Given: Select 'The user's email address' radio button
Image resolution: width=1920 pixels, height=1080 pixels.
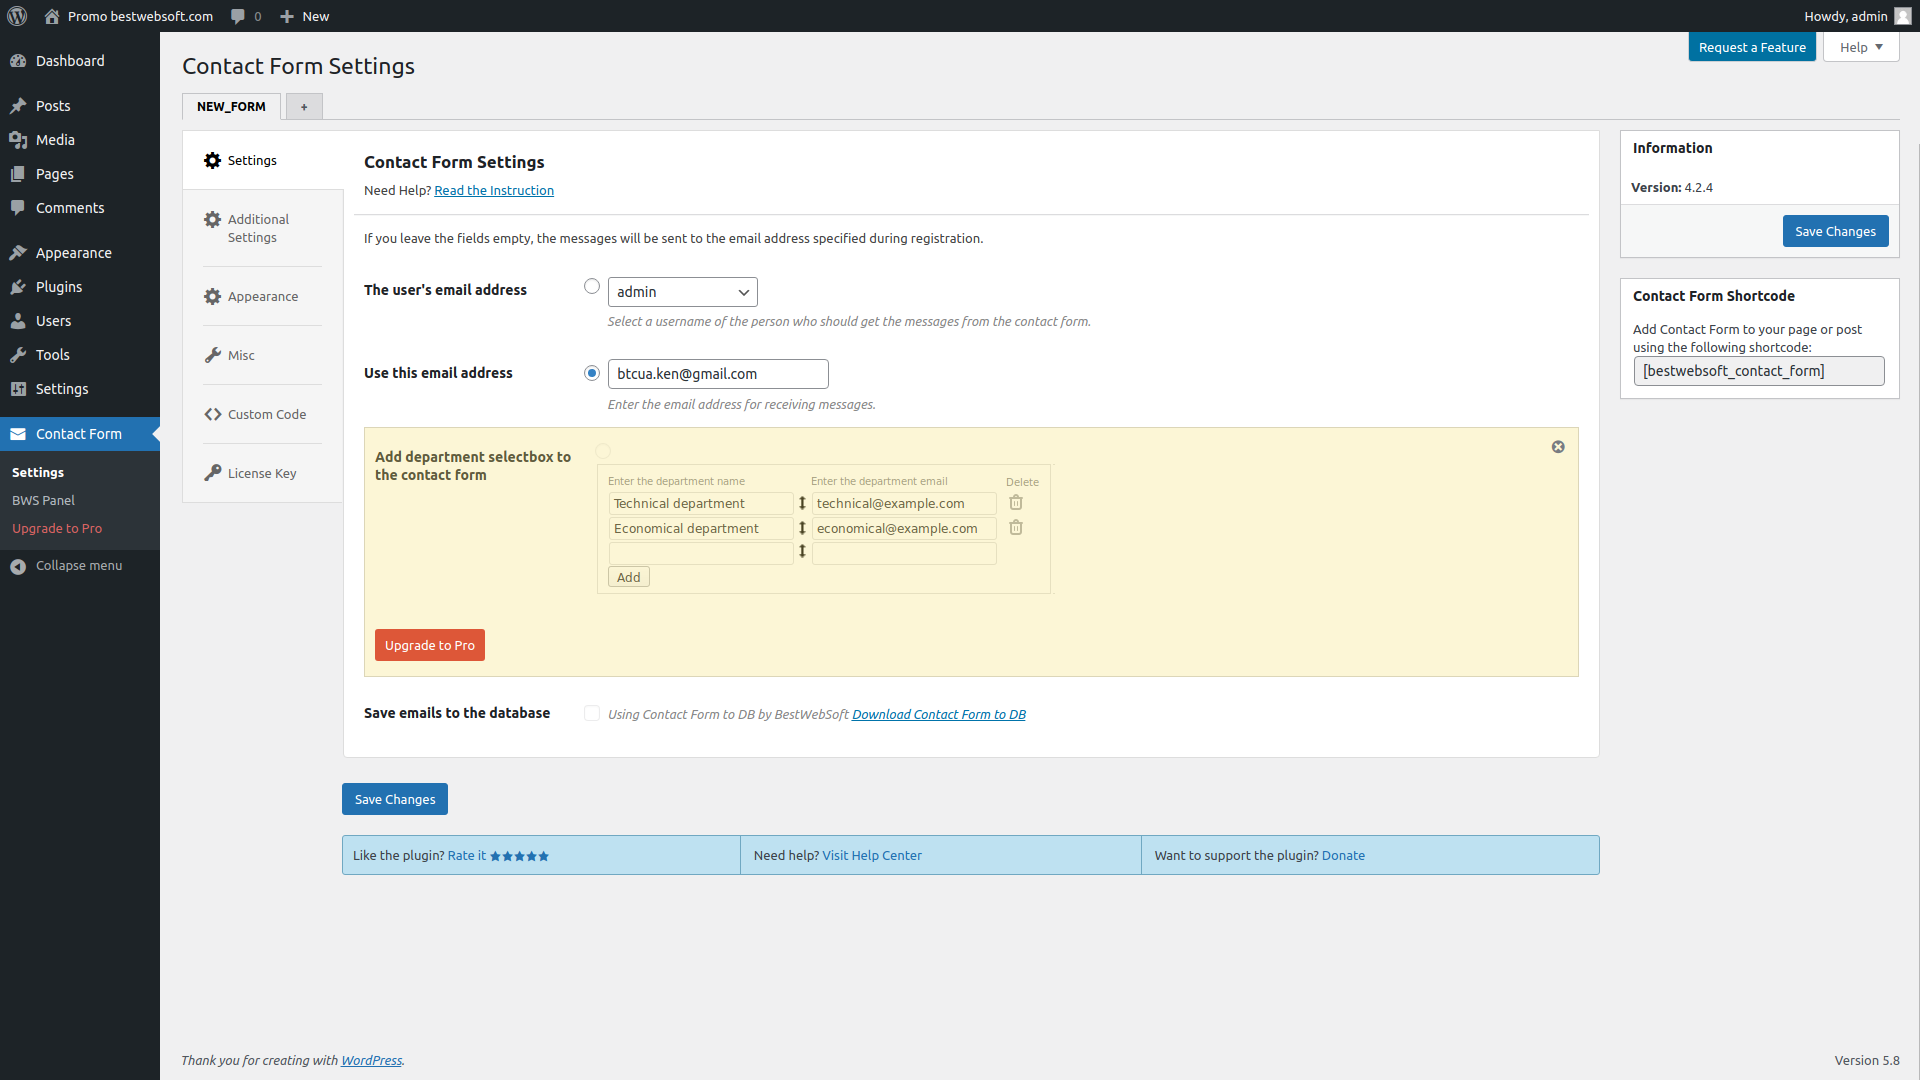Looking at the screenshot, I should pos(592,286).
